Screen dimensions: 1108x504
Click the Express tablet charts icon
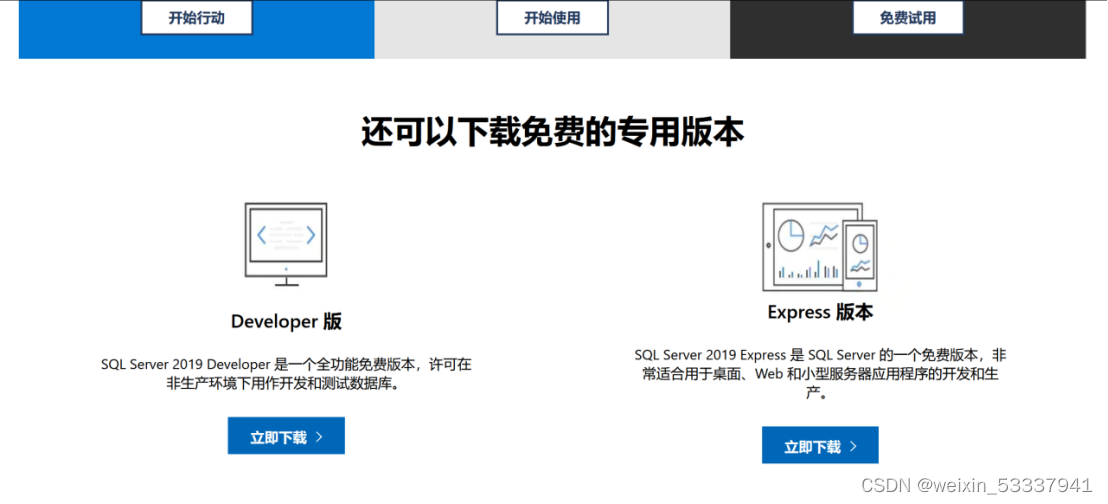820,247
